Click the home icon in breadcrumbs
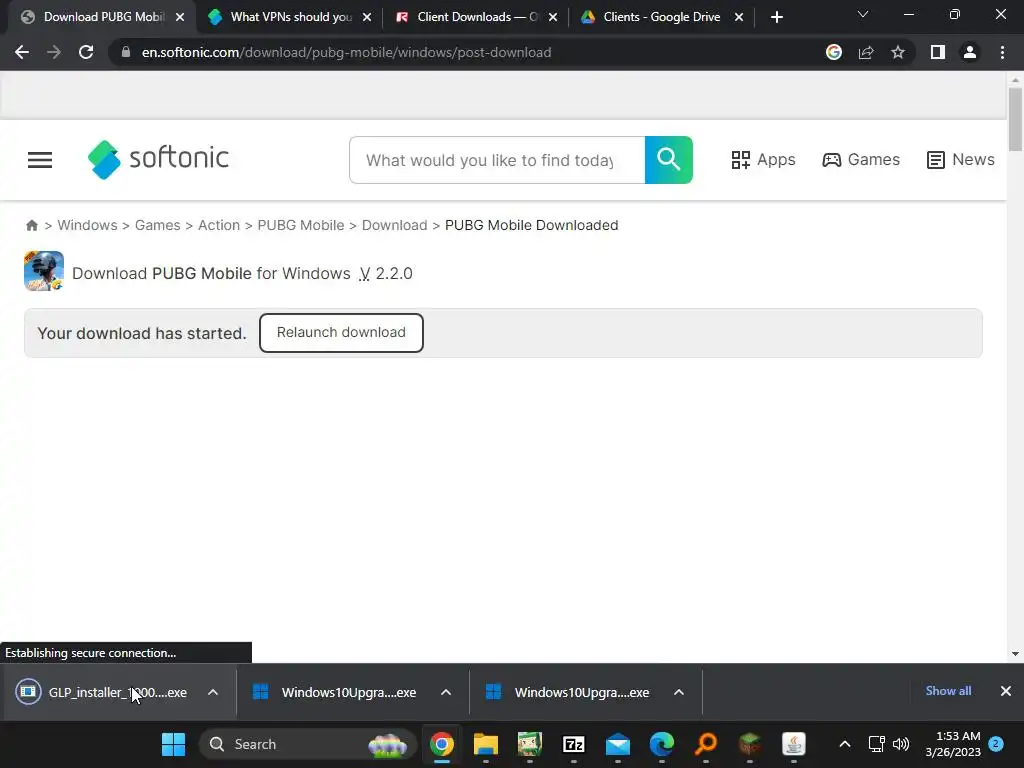Viewport: 1024px width, 768px height. coord(31,225)
